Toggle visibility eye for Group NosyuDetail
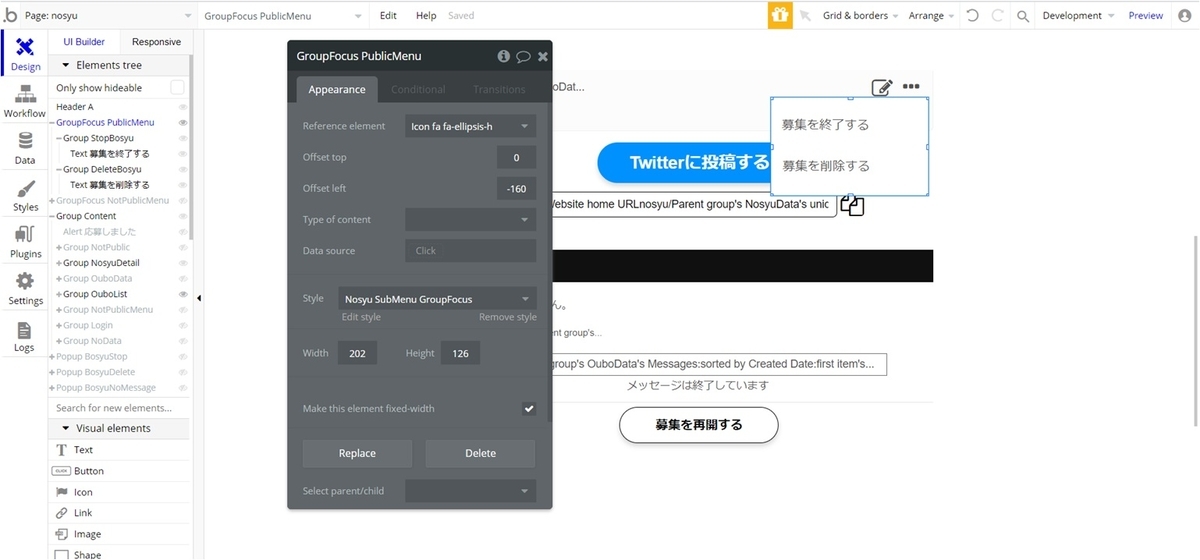Viewport: 1200px width, 560px height. [183, 263]
